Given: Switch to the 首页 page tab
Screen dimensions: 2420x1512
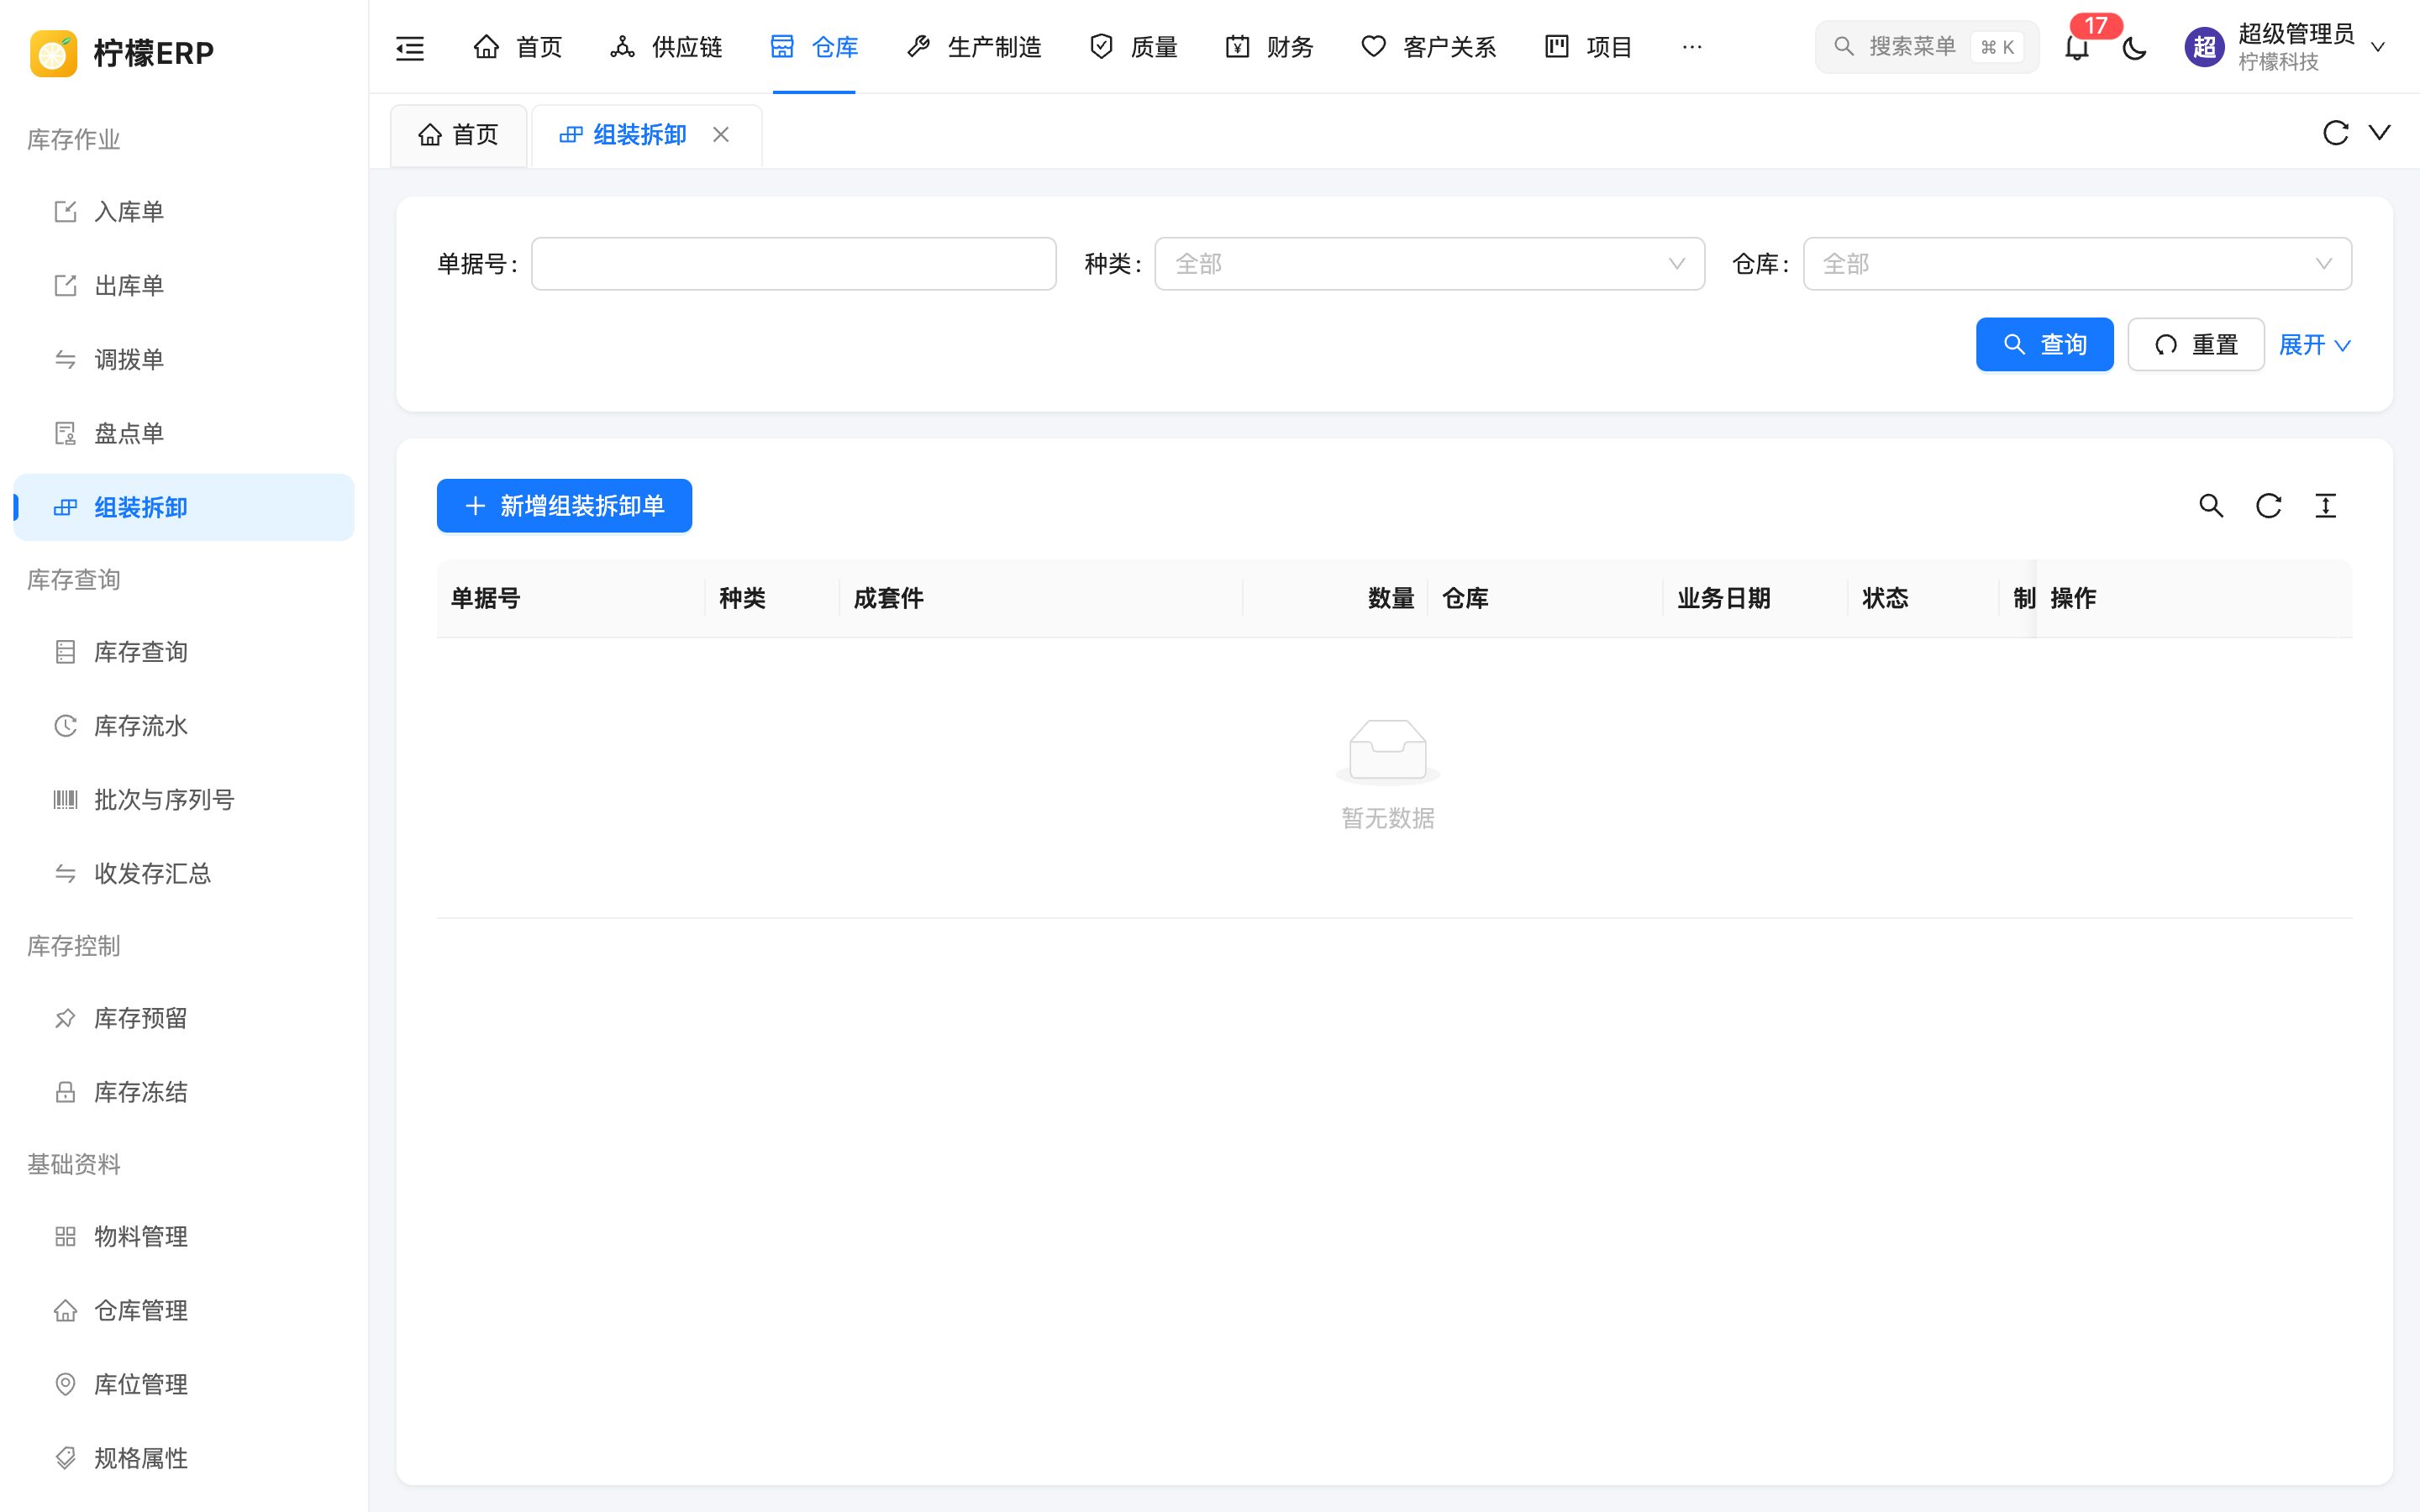Looking at the screenshot, I should click(458, 135).
